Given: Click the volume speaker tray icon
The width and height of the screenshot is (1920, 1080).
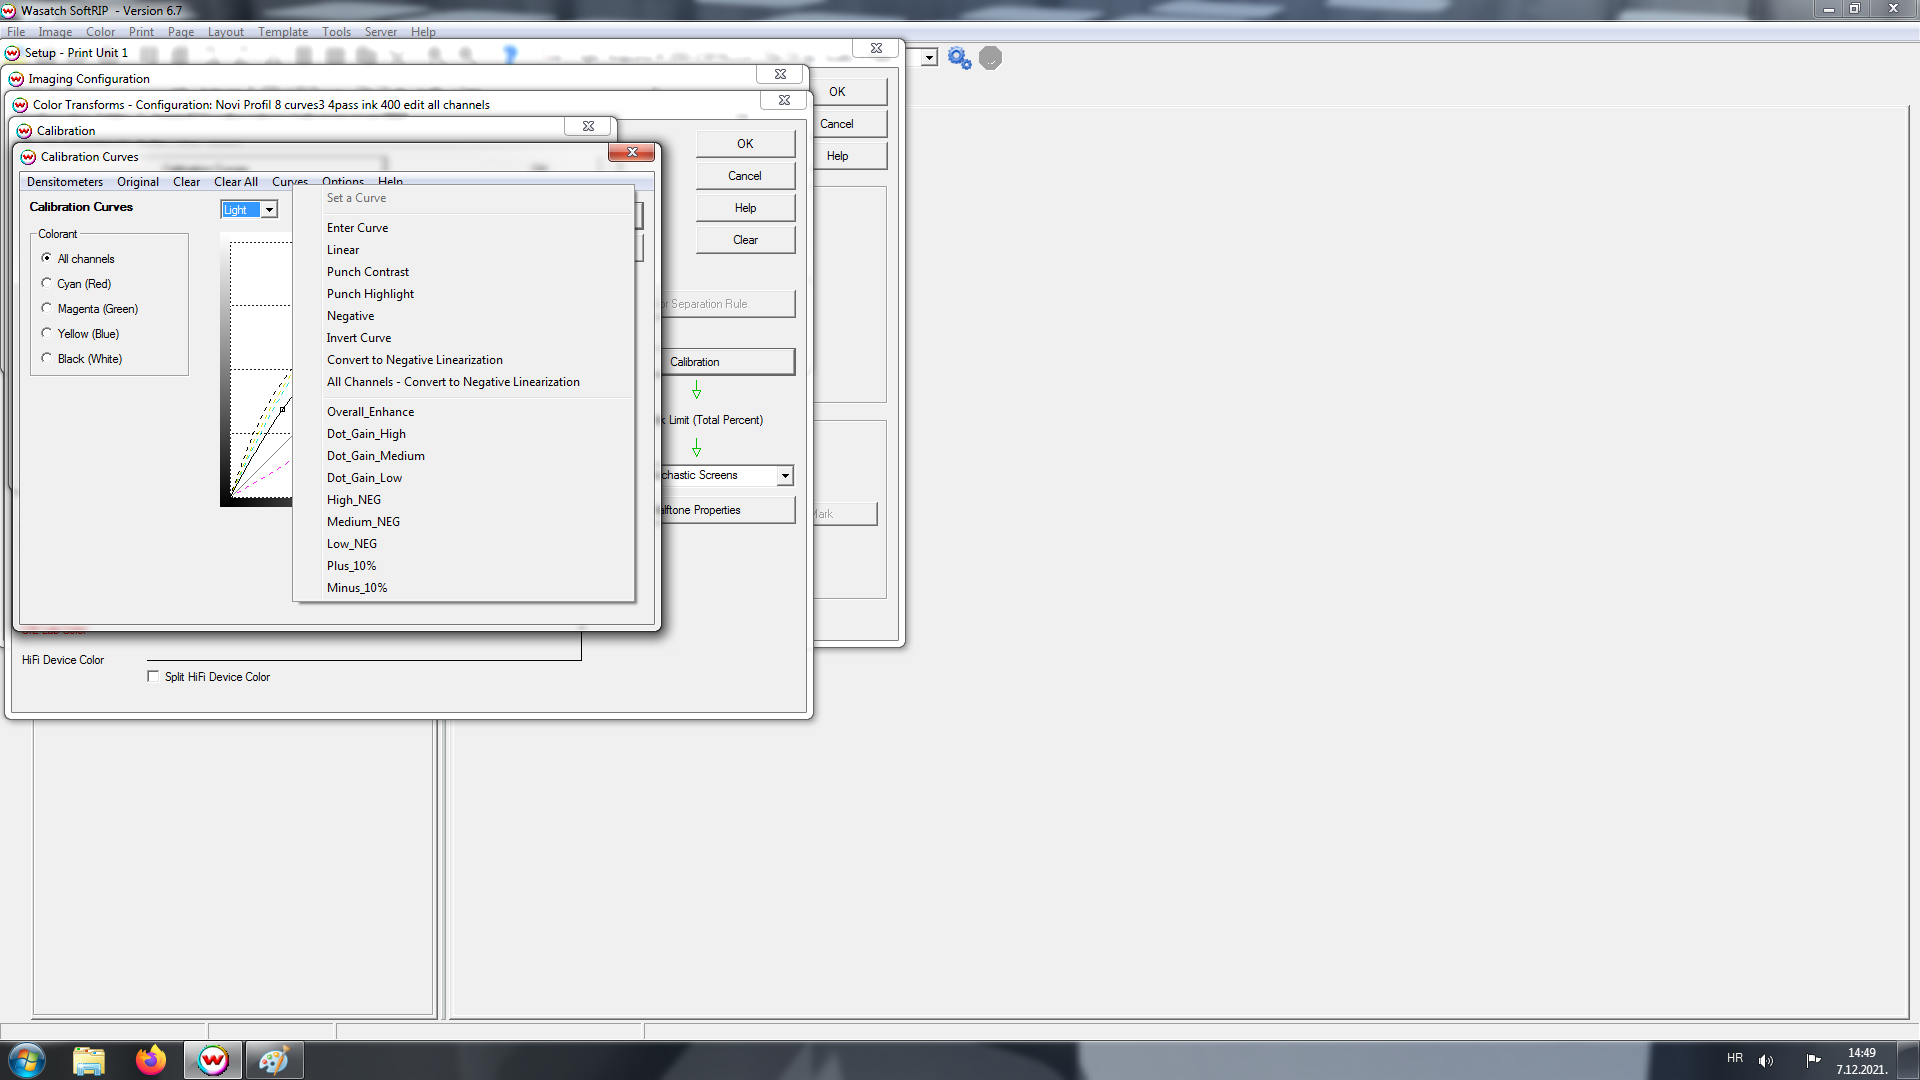Looking at the screenshot, I should (1766, 1060).
